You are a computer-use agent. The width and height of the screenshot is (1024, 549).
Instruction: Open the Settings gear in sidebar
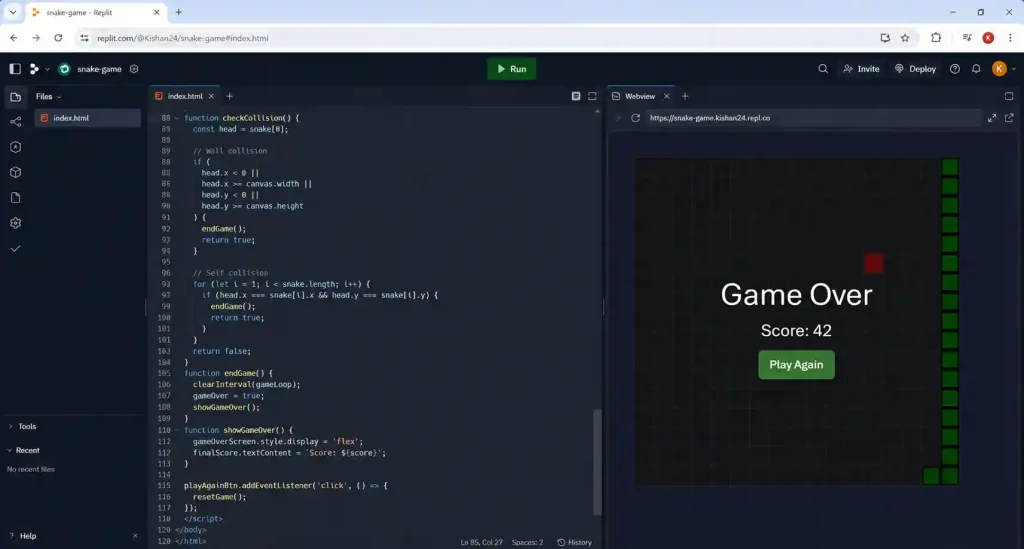[16, 223]
